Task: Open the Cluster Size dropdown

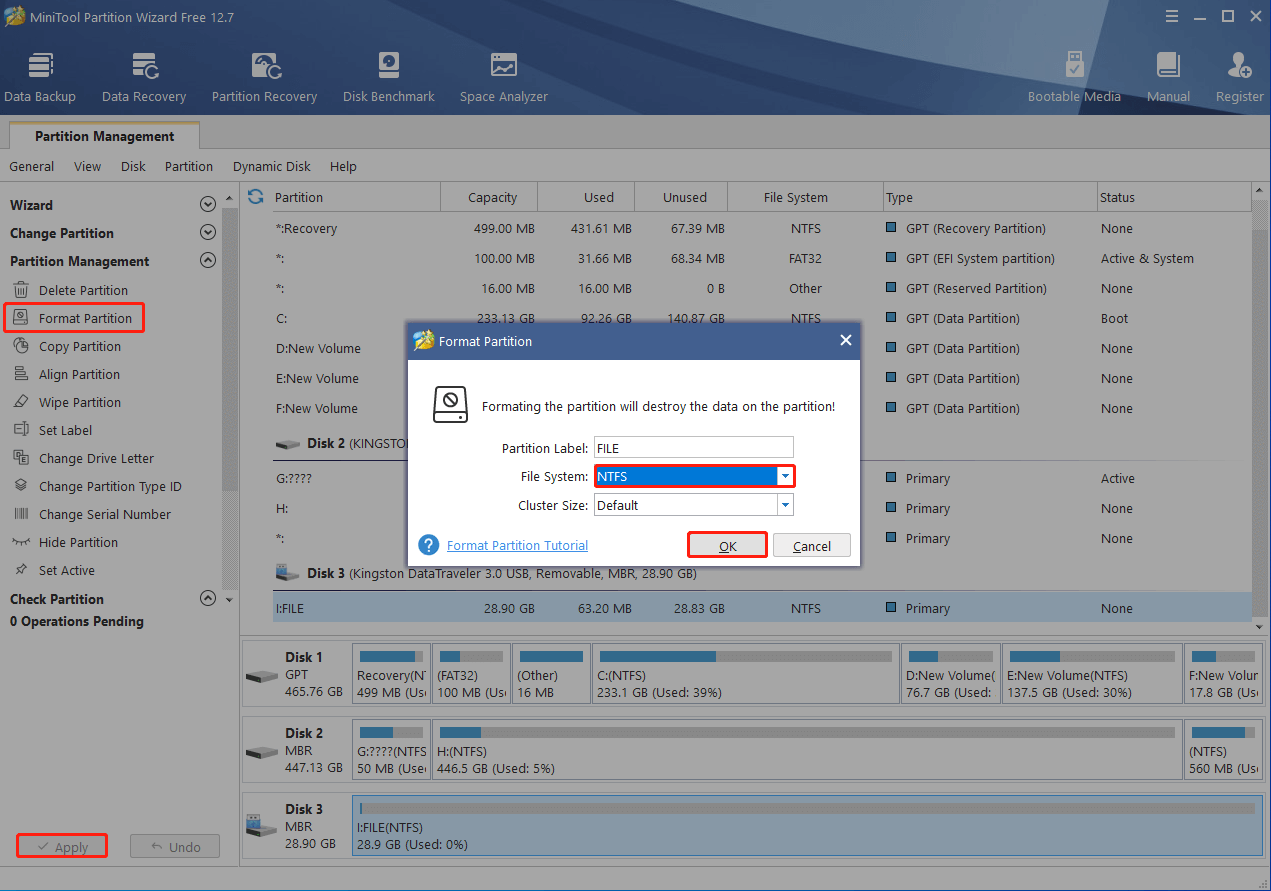Action: pyautogui.click(x=786, y=505)
